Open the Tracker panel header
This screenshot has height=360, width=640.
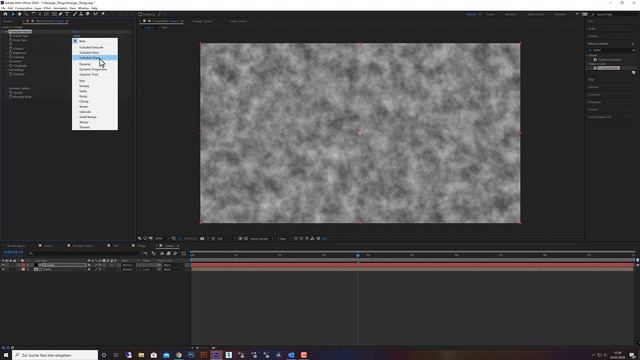point(593,109)
